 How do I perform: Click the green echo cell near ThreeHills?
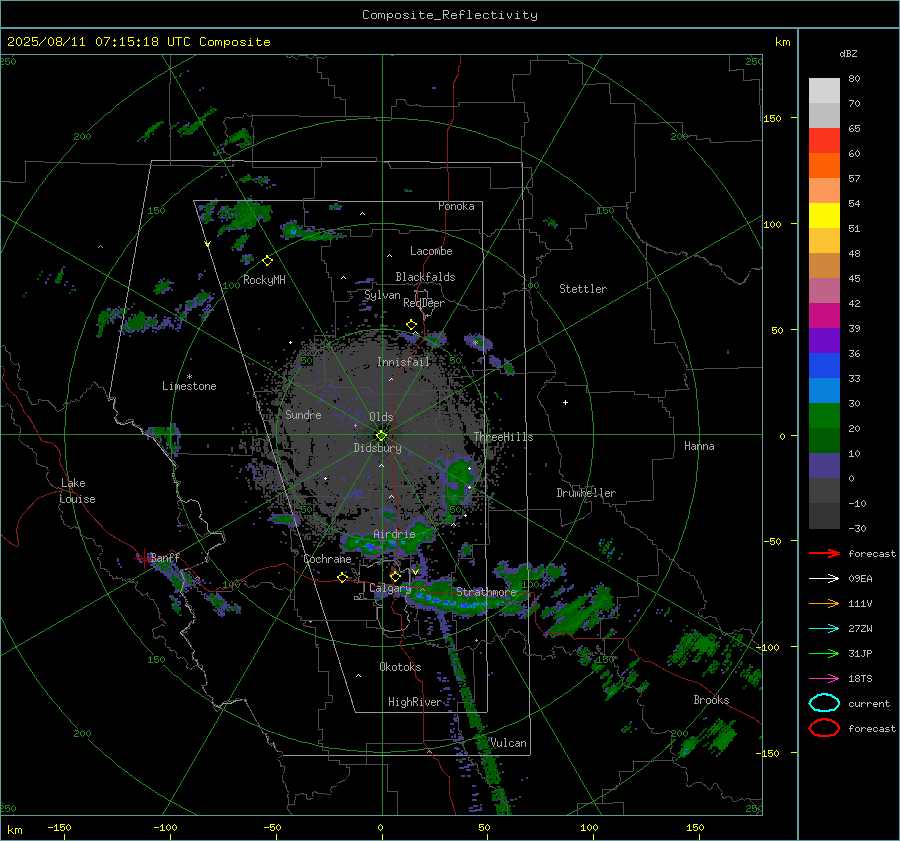(459, 481)
